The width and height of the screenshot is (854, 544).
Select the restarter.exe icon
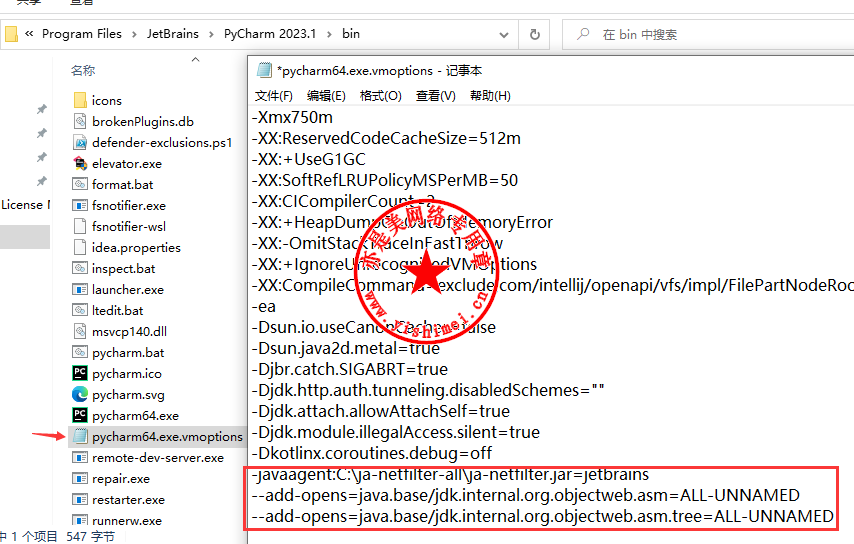[80, 499]
